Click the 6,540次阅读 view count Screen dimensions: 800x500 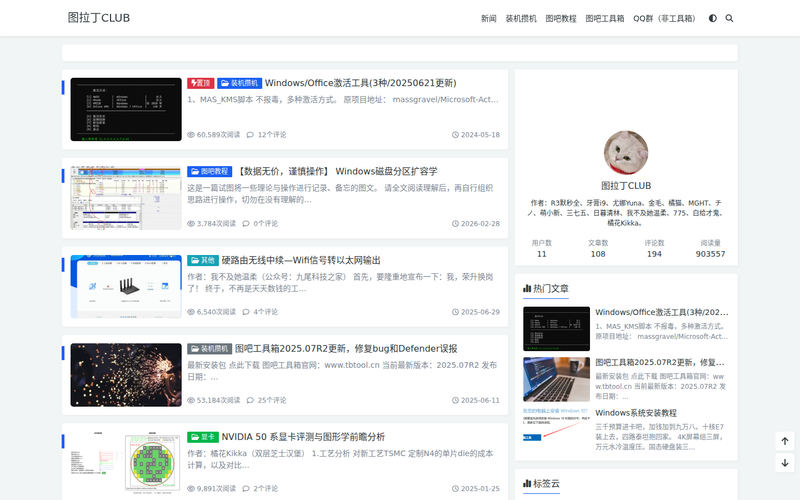pos(211,312)
